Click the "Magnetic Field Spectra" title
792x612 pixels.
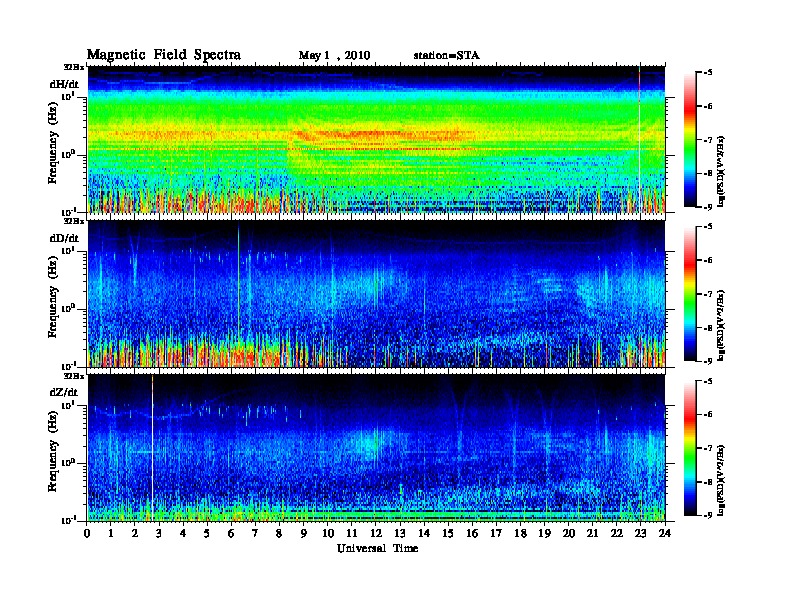point(164,55)
